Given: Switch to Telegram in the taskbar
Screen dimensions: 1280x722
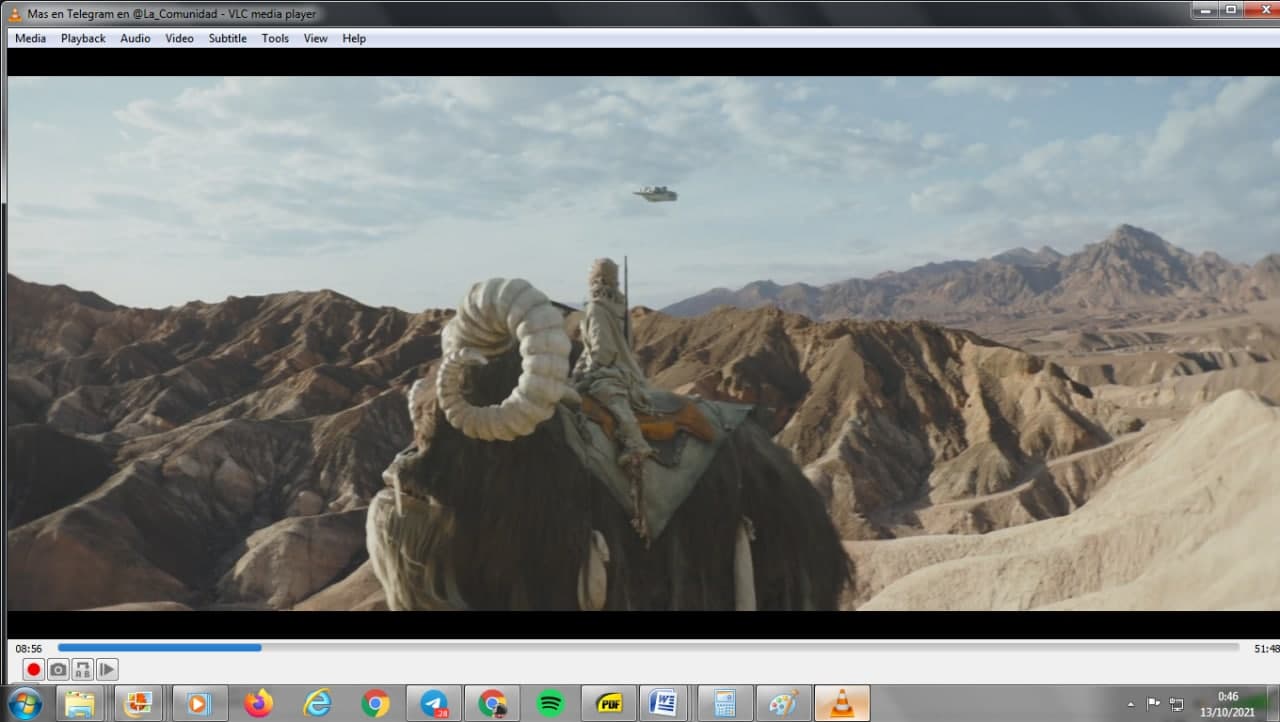Looking at the screenshot, I should point(434,703).
